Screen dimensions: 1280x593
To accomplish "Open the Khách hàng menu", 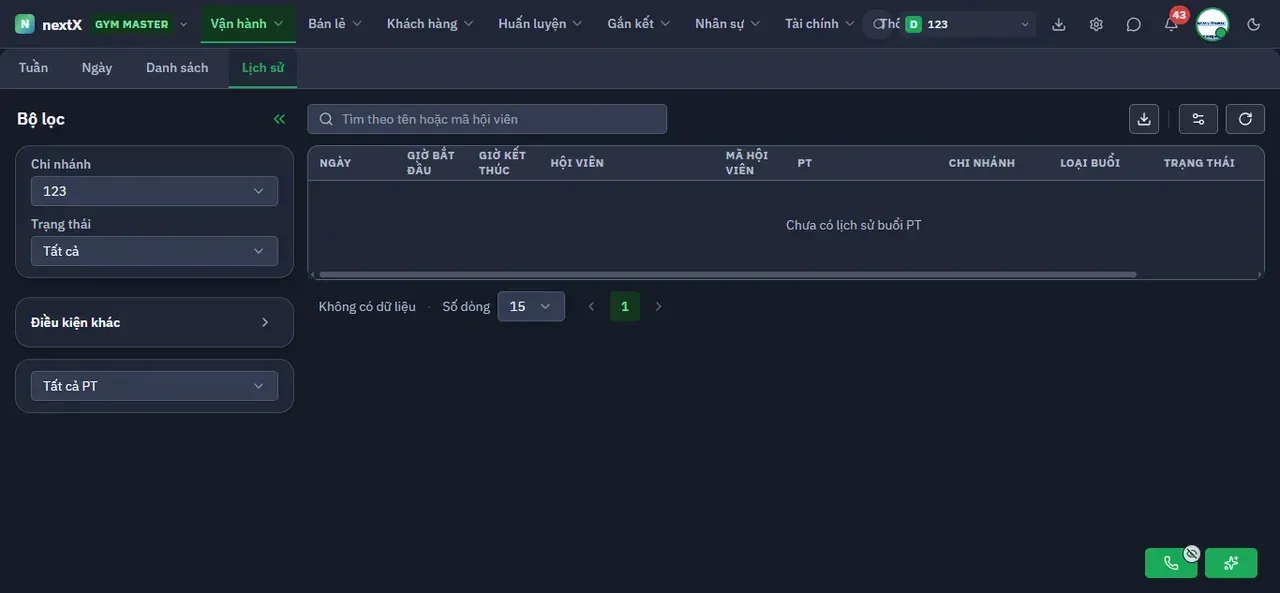I will (x=430, y=24).
